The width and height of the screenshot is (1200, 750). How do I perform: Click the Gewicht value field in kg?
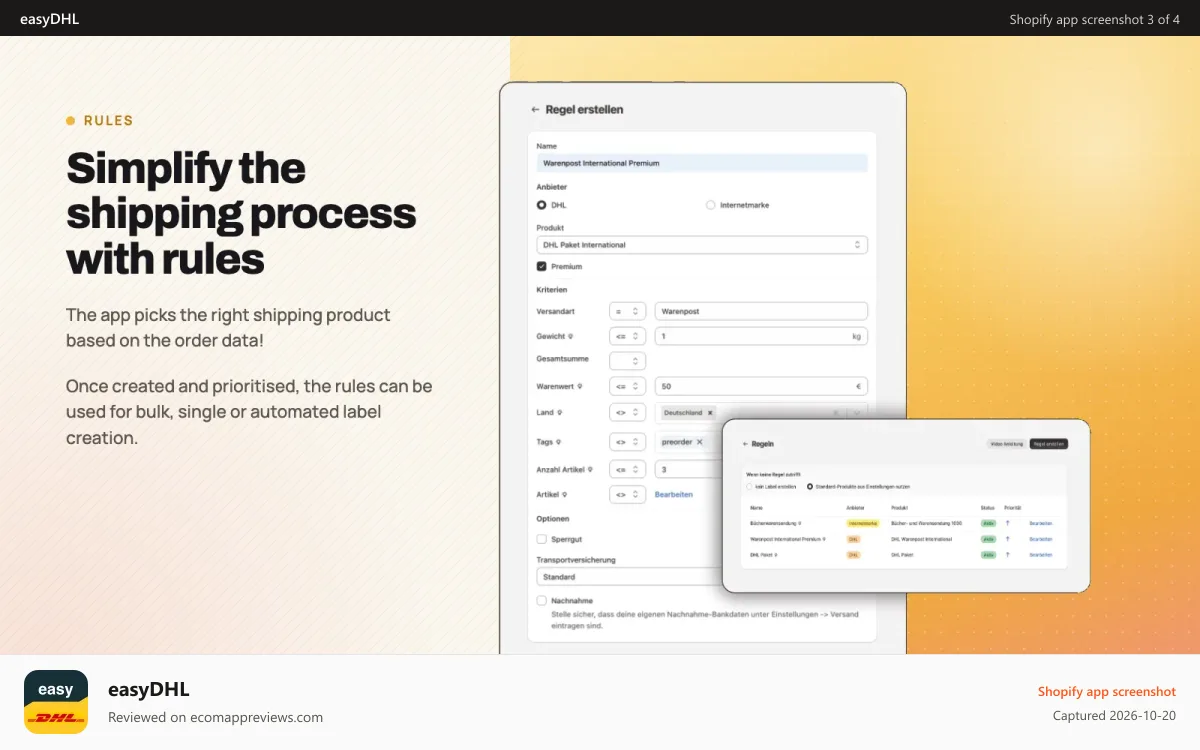click(x=761, y=336)
